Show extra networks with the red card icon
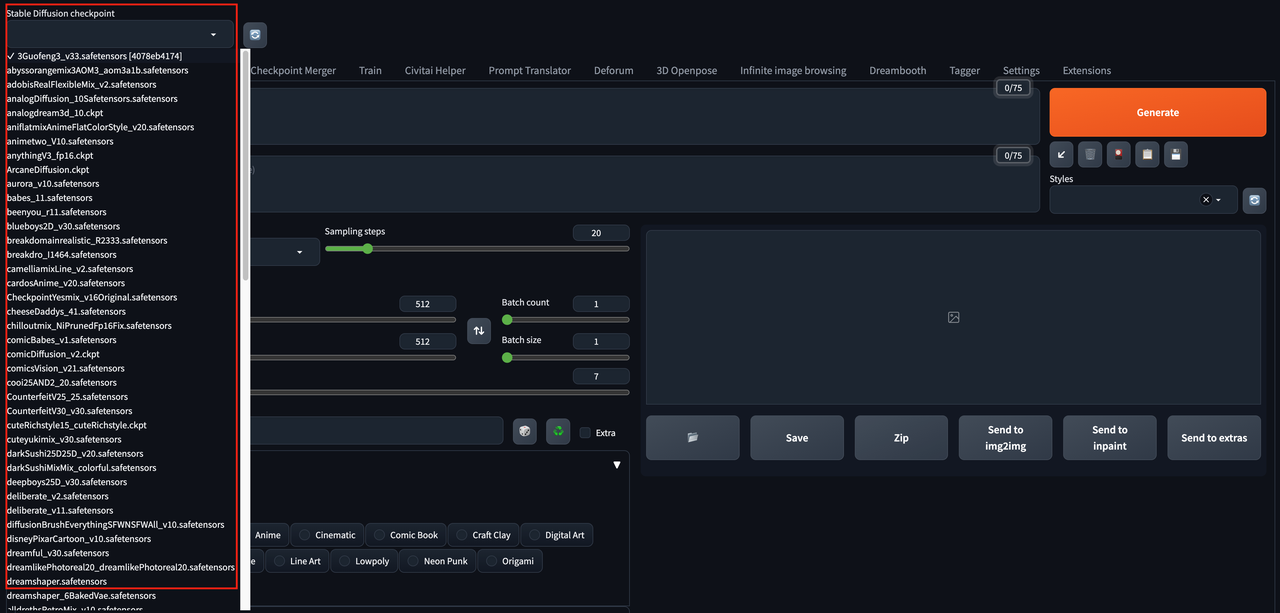1280x613 pixels. (1119, 154)
